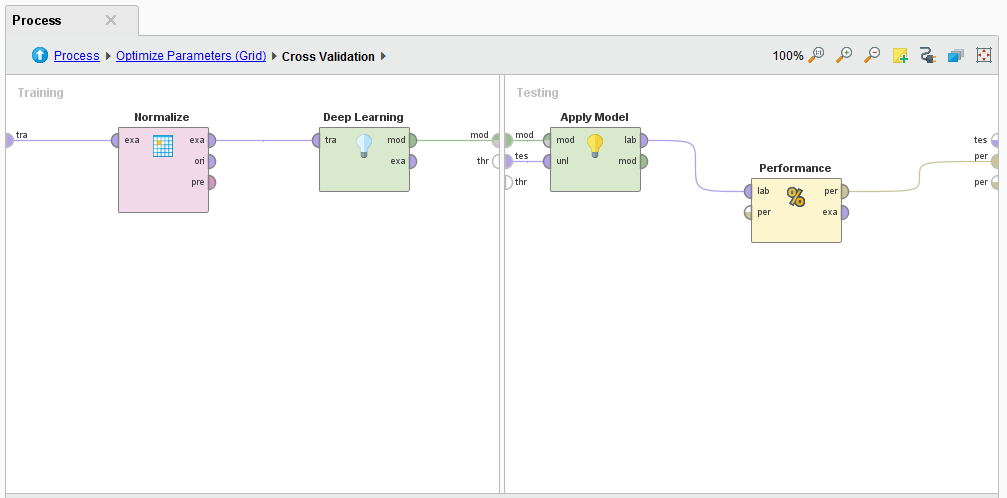
Task: Click Performance exa output port
Action: pos(845,212)
